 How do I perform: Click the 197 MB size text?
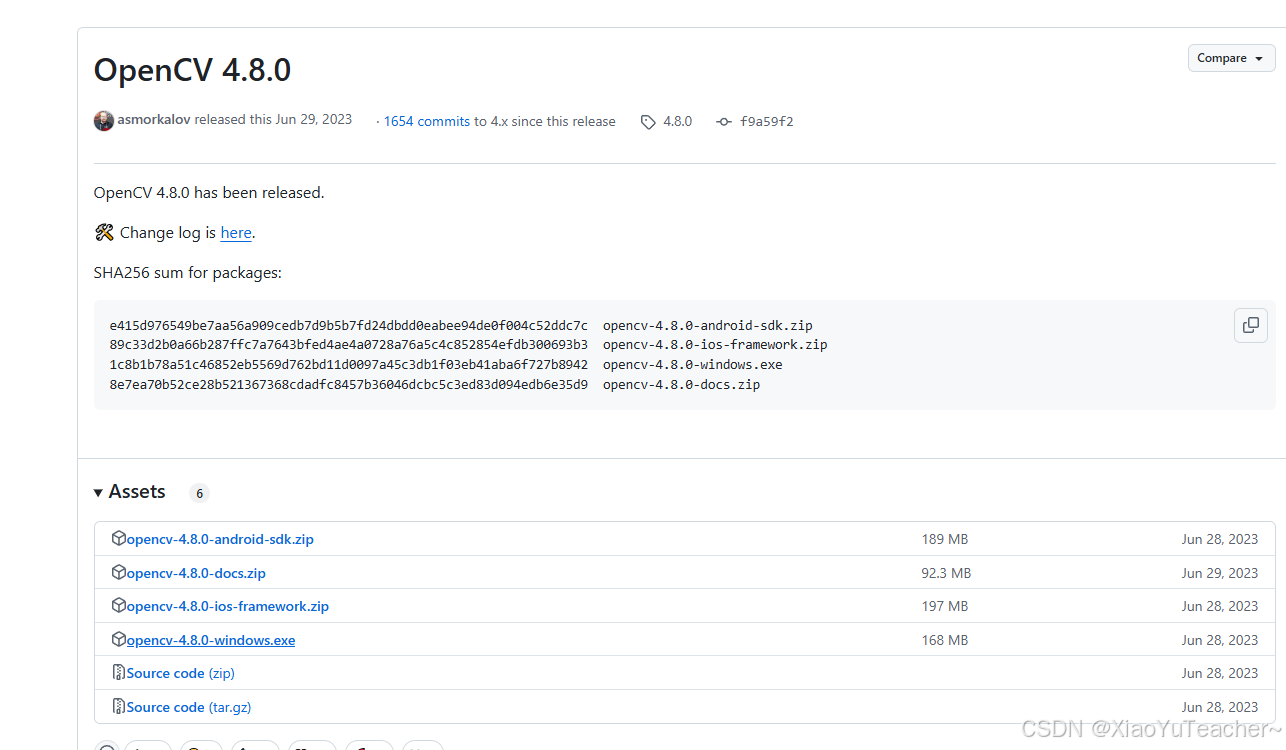point(945,606)
